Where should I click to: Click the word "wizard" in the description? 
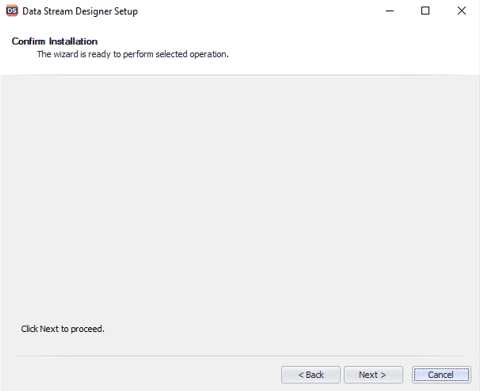[x=66, y=54]
